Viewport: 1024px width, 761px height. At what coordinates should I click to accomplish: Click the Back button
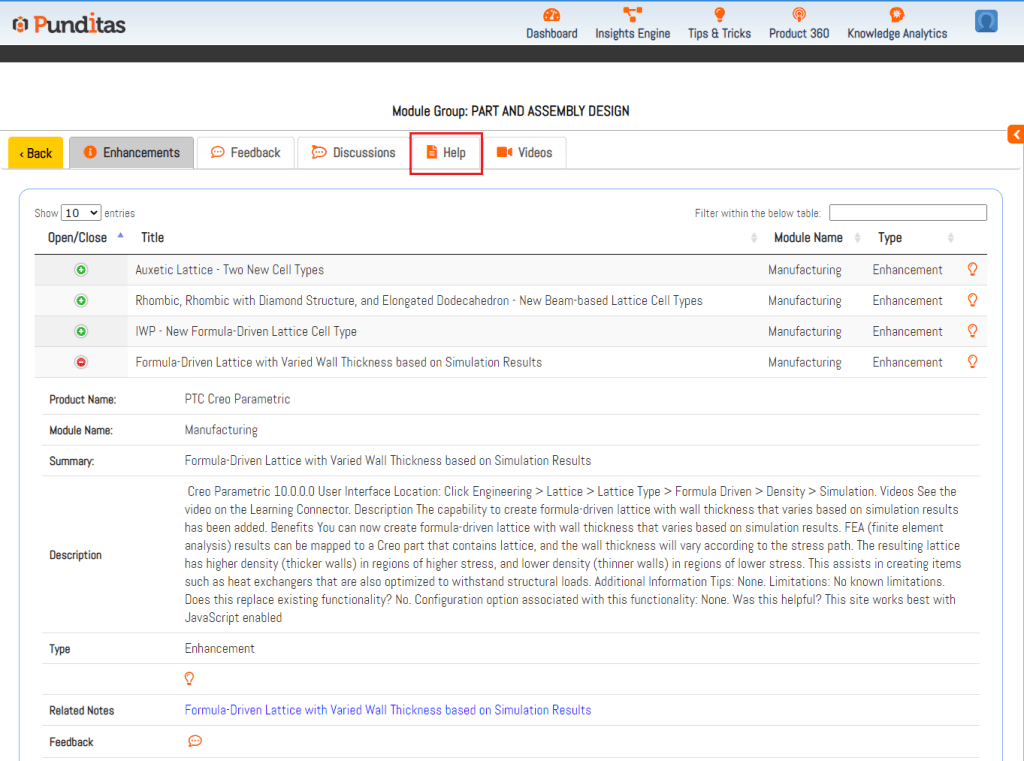click(36, 153)
